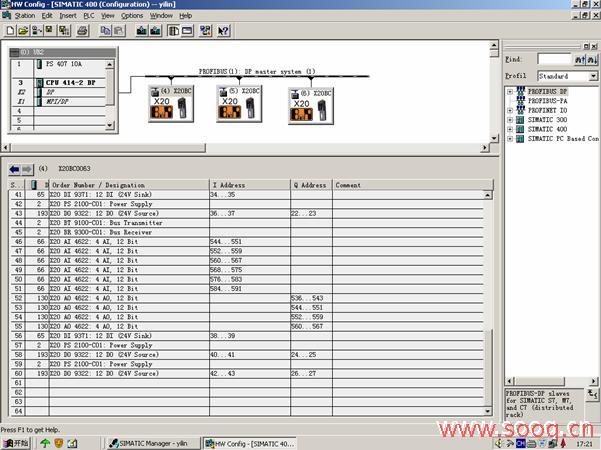The height and width of the screenshot is (450, 601).
Task: Click the Download to module icon
Action: pyautogui.click(x=141, y=31)
